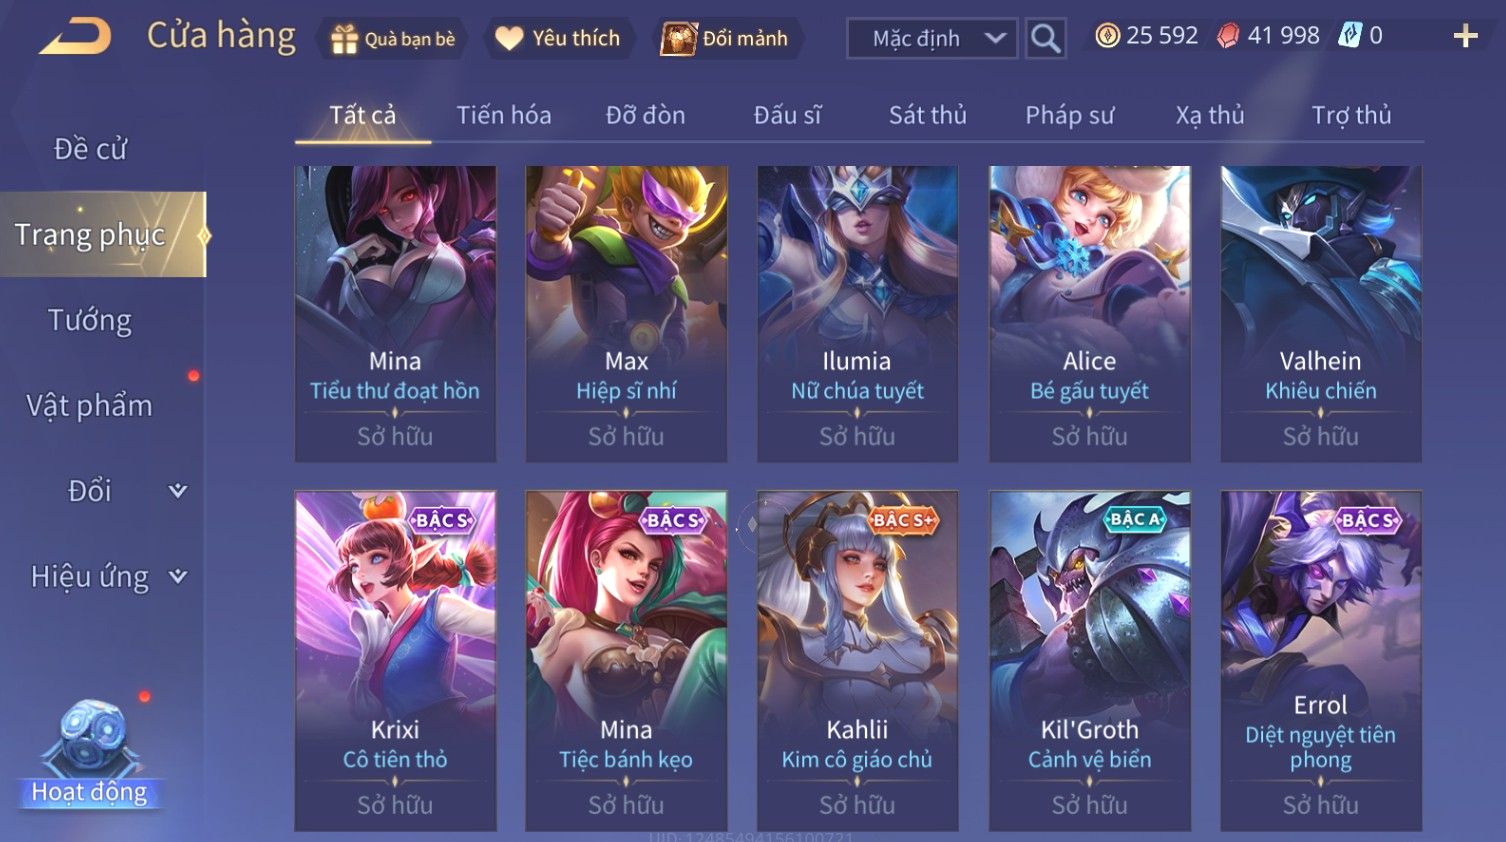Go back using the return arrow icon
The height and width of the screenshot is (842, 1506).
point(75,37)
